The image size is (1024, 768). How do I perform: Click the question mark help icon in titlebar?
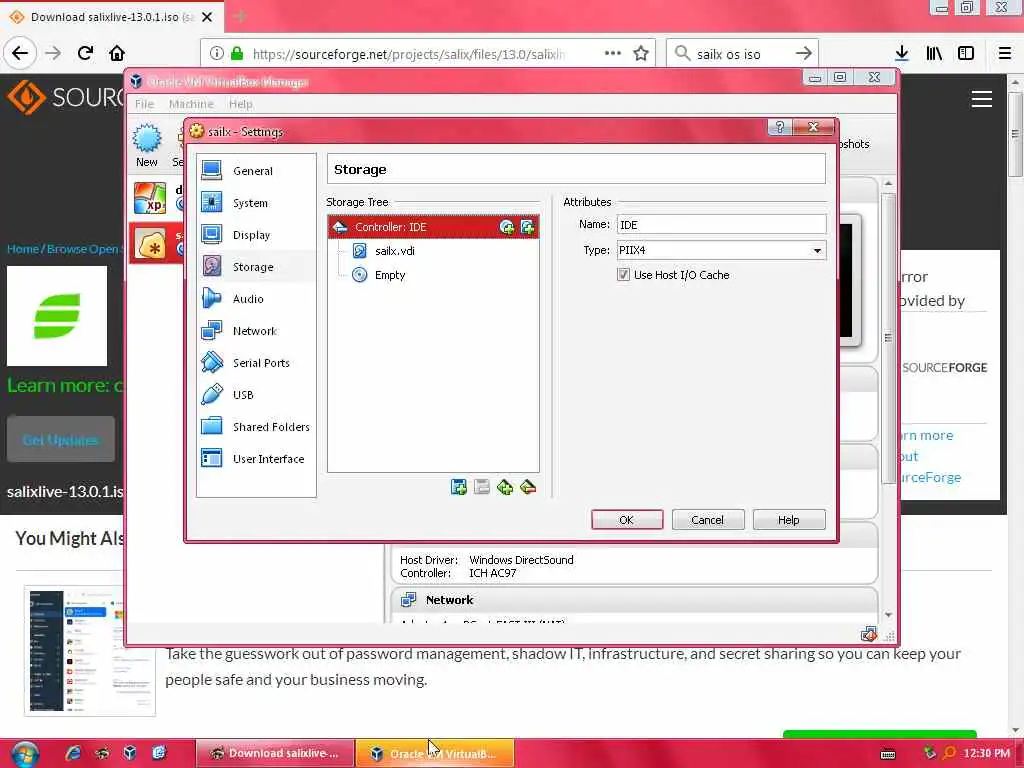[779, 127]
